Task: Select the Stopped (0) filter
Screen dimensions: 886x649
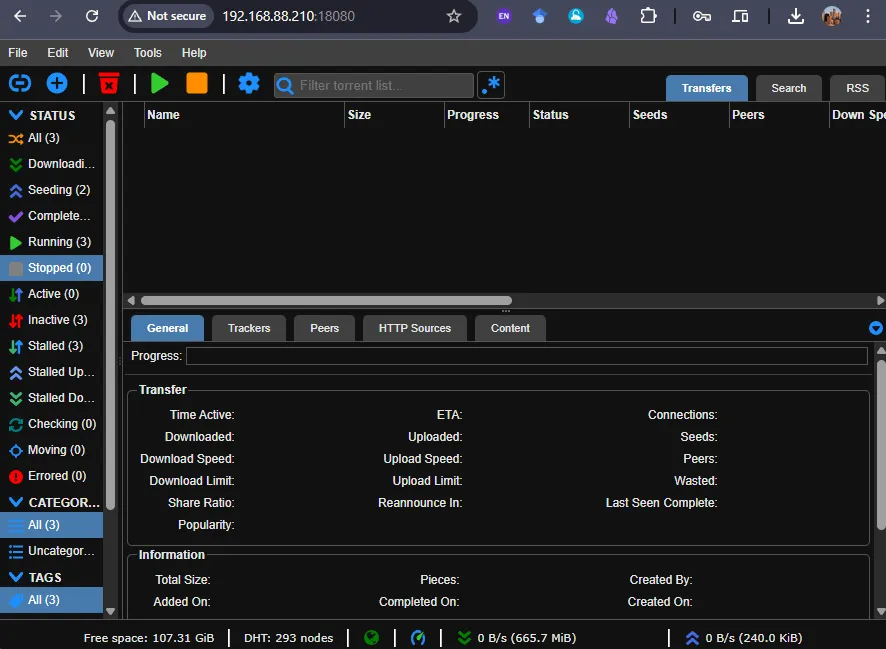Action: tap(51, 268)
